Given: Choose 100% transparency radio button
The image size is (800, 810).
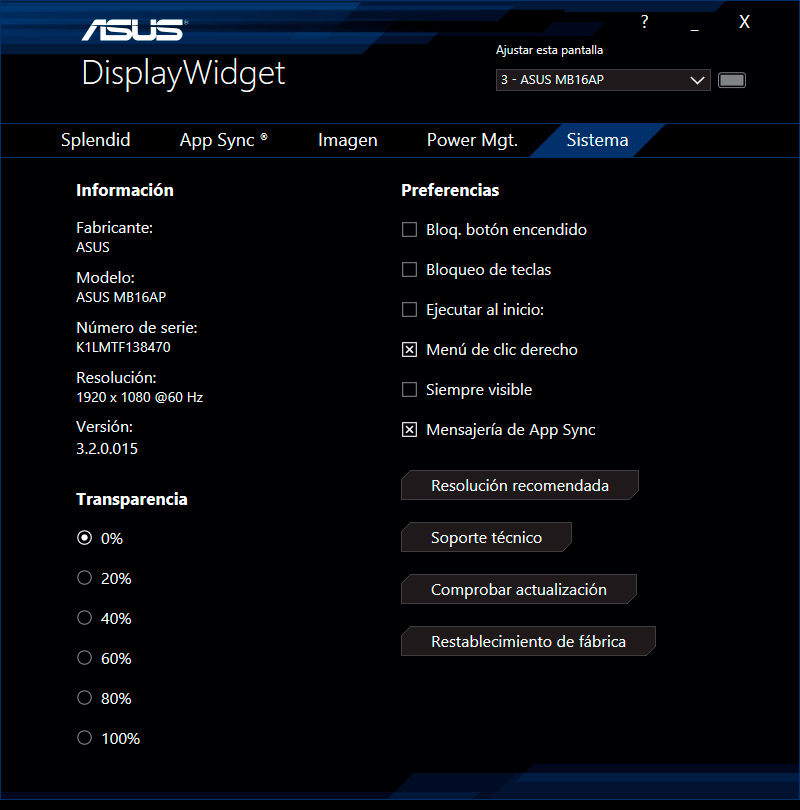Looking at the screenshot, I should click(85, 738).
